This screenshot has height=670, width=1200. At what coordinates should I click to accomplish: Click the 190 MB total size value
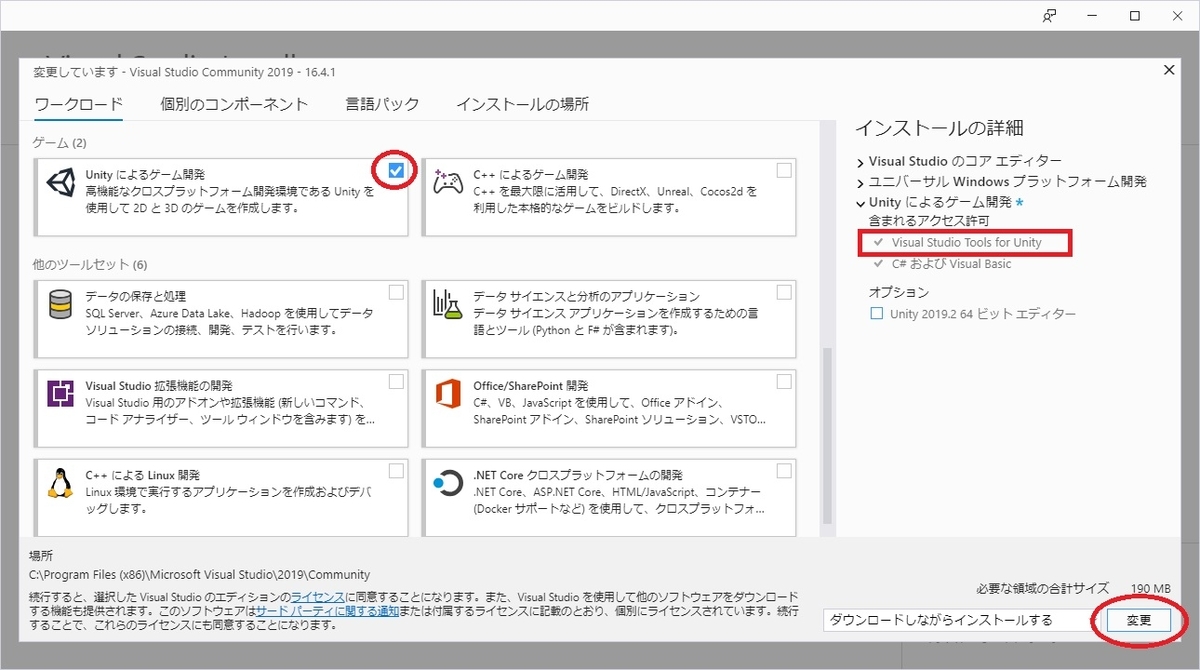tap(1150, 588)
